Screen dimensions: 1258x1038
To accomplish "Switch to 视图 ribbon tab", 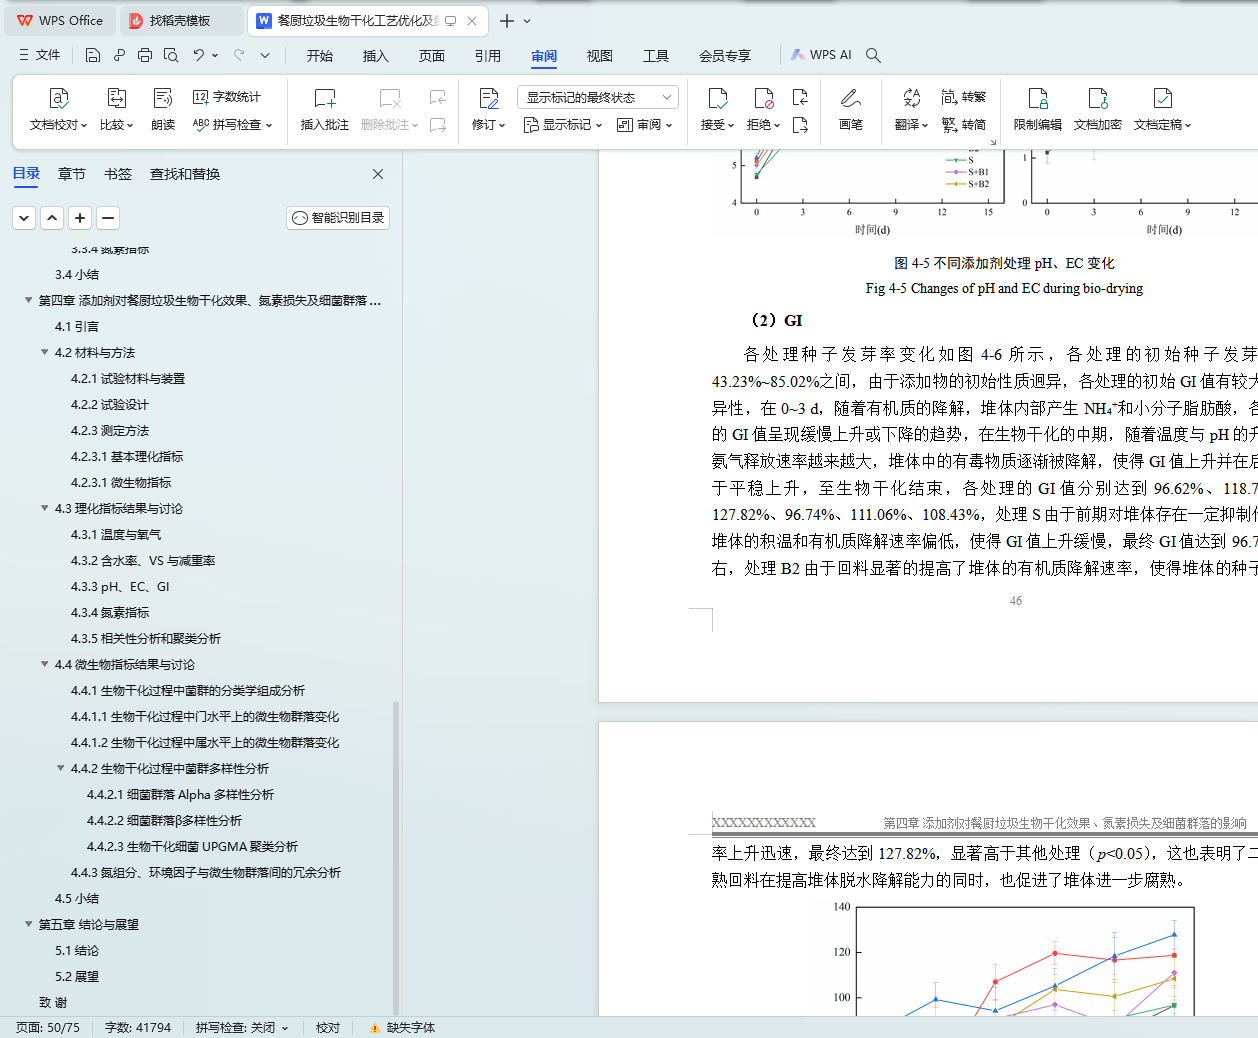I will click(600, 56).
